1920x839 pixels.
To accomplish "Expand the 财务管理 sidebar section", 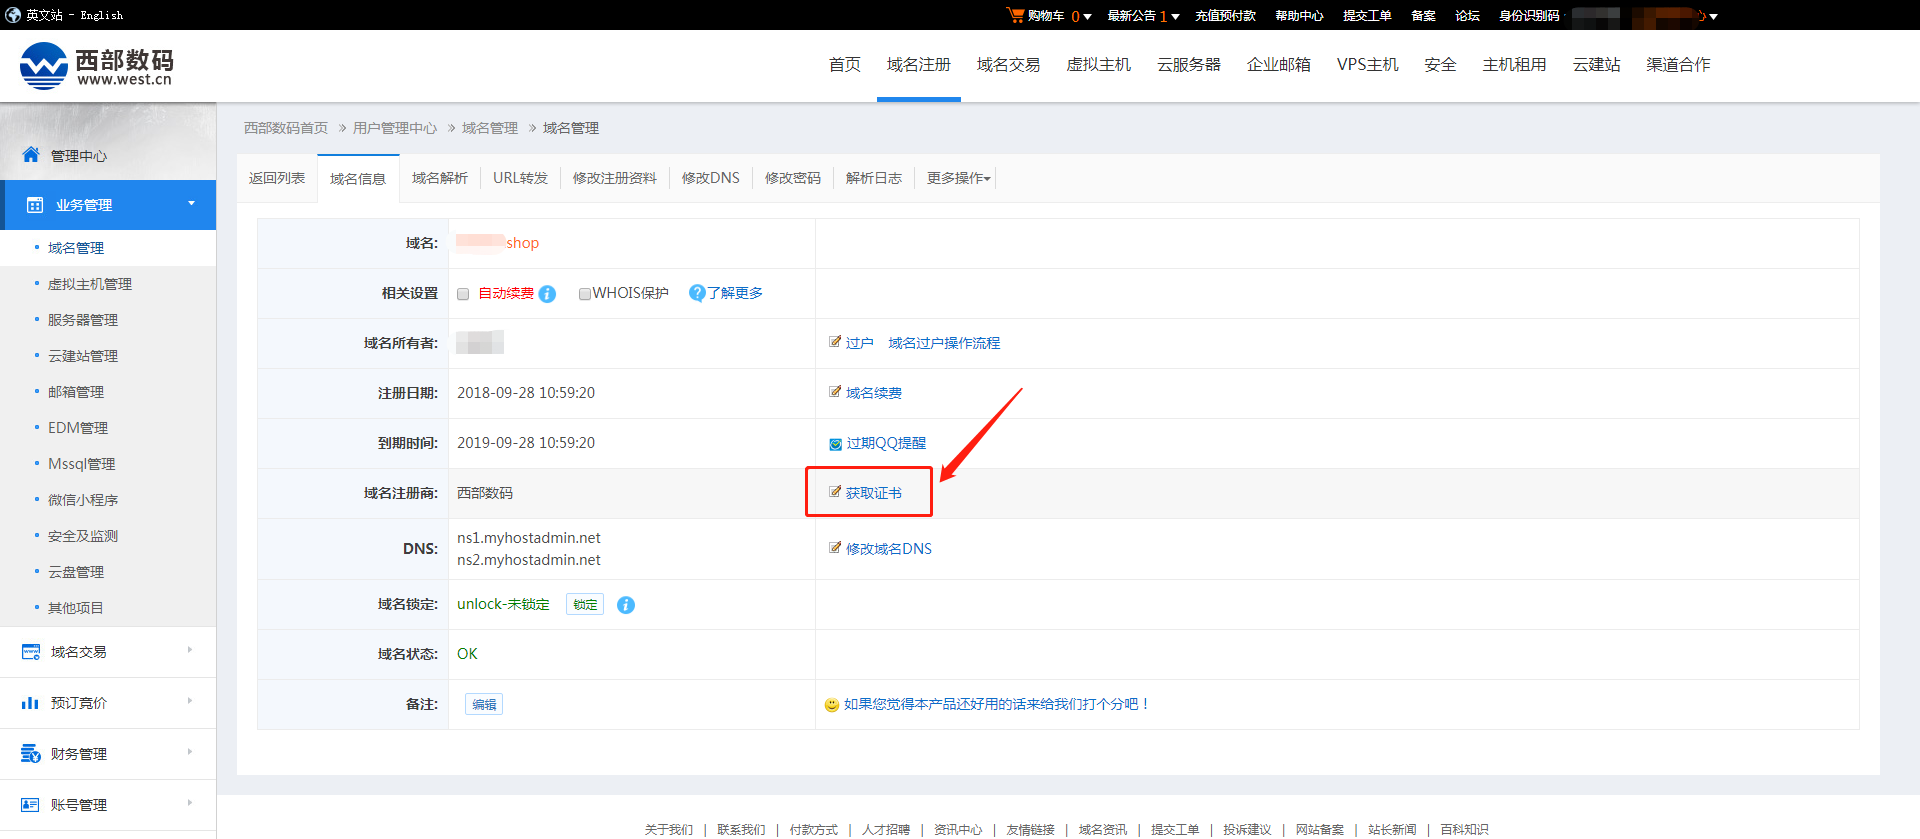I will (107, 754).
